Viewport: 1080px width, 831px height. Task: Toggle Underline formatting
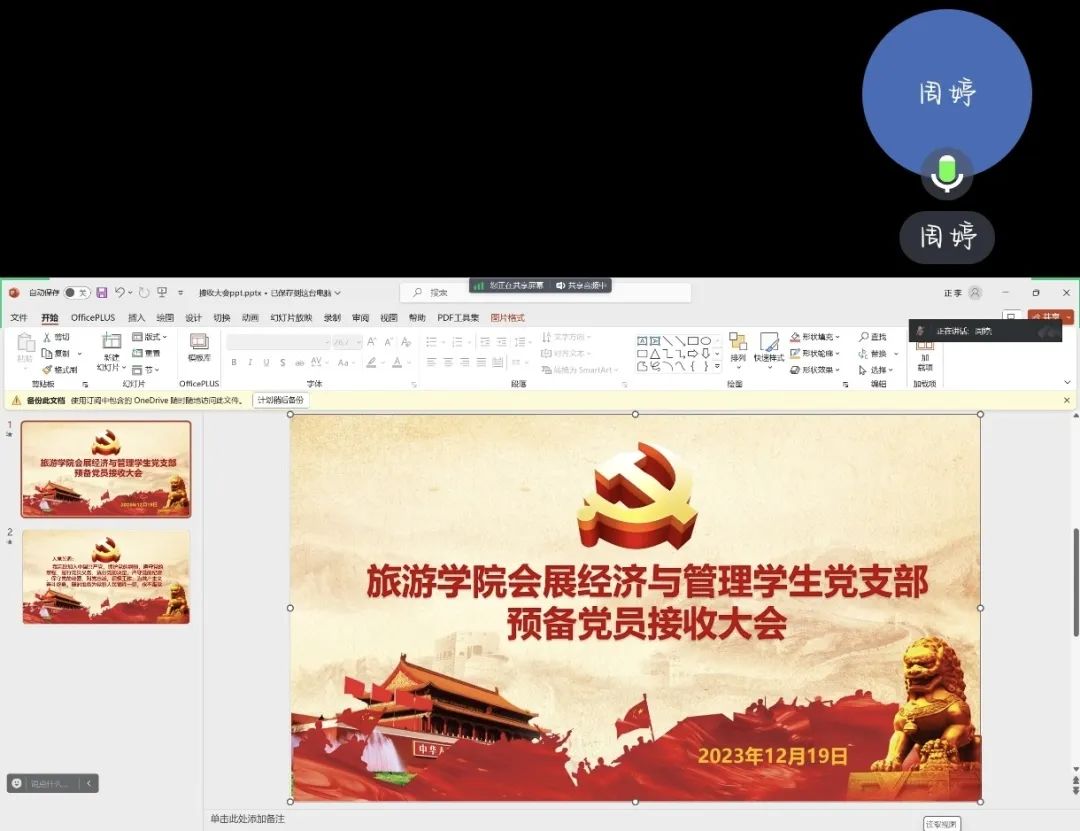point(267,362)
